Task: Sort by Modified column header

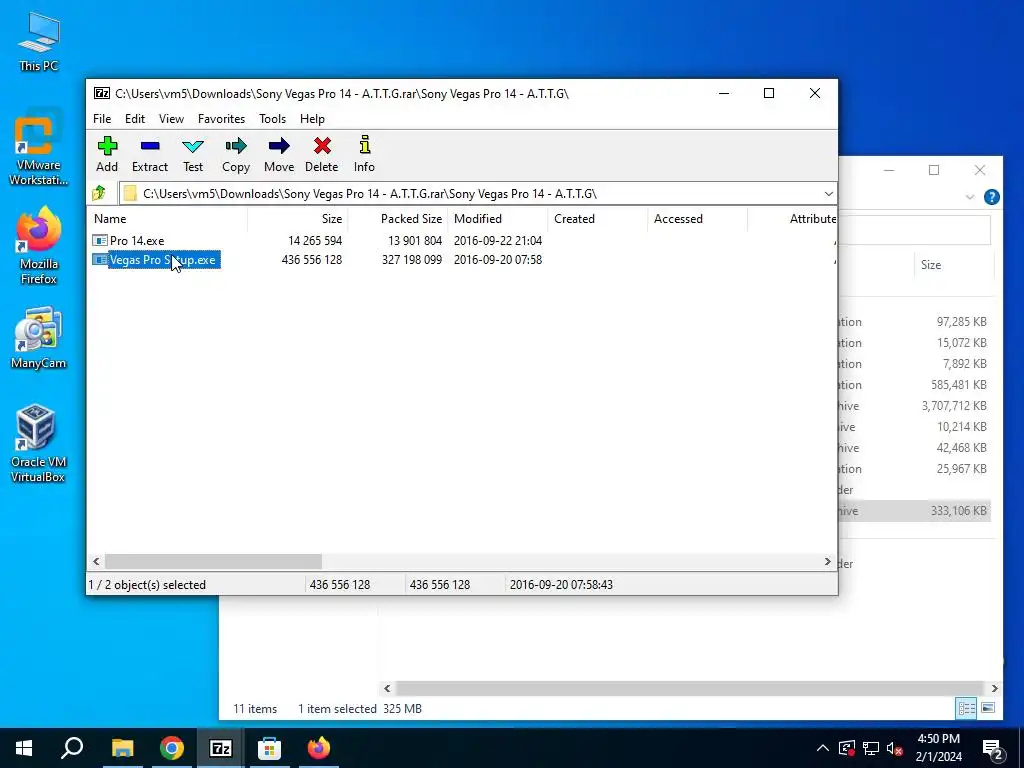Action: 498,219
